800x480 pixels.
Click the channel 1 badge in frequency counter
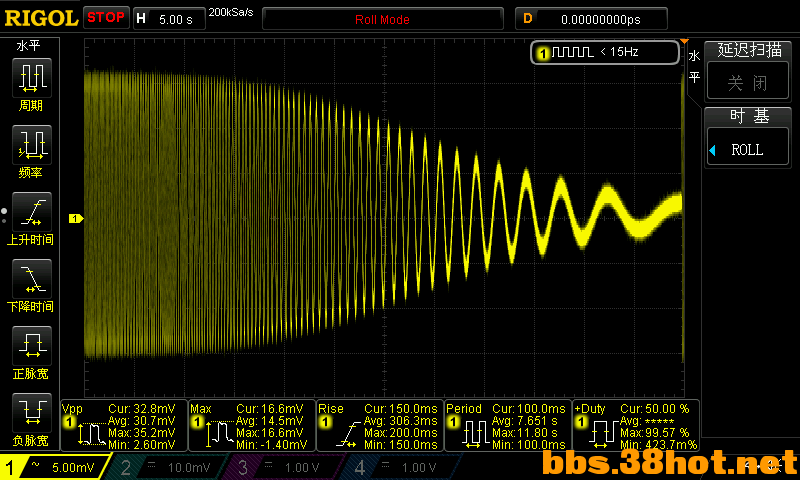(543, 53)
